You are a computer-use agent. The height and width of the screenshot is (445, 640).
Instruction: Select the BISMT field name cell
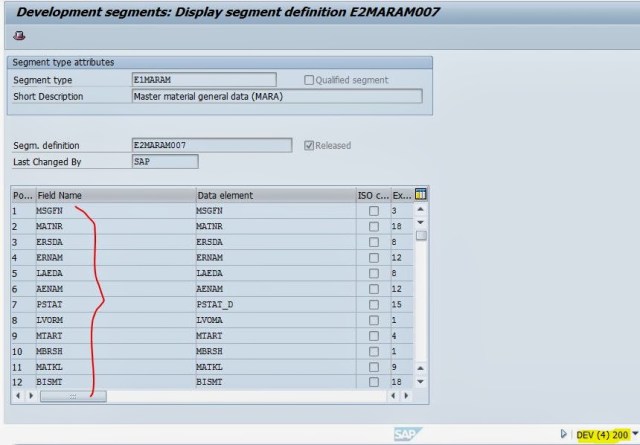tap(116, 382)
